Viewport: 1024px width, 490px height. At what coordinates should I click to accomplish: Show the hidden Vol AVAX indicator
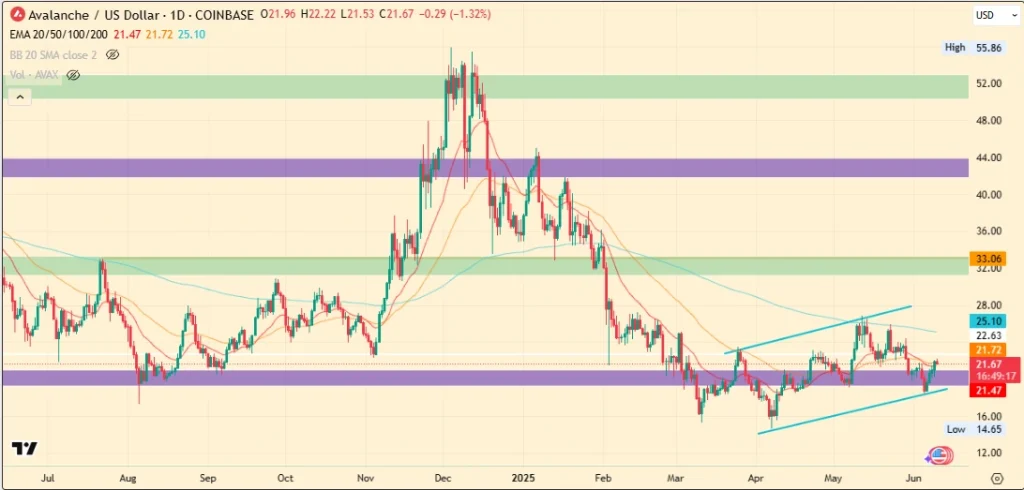73,75
